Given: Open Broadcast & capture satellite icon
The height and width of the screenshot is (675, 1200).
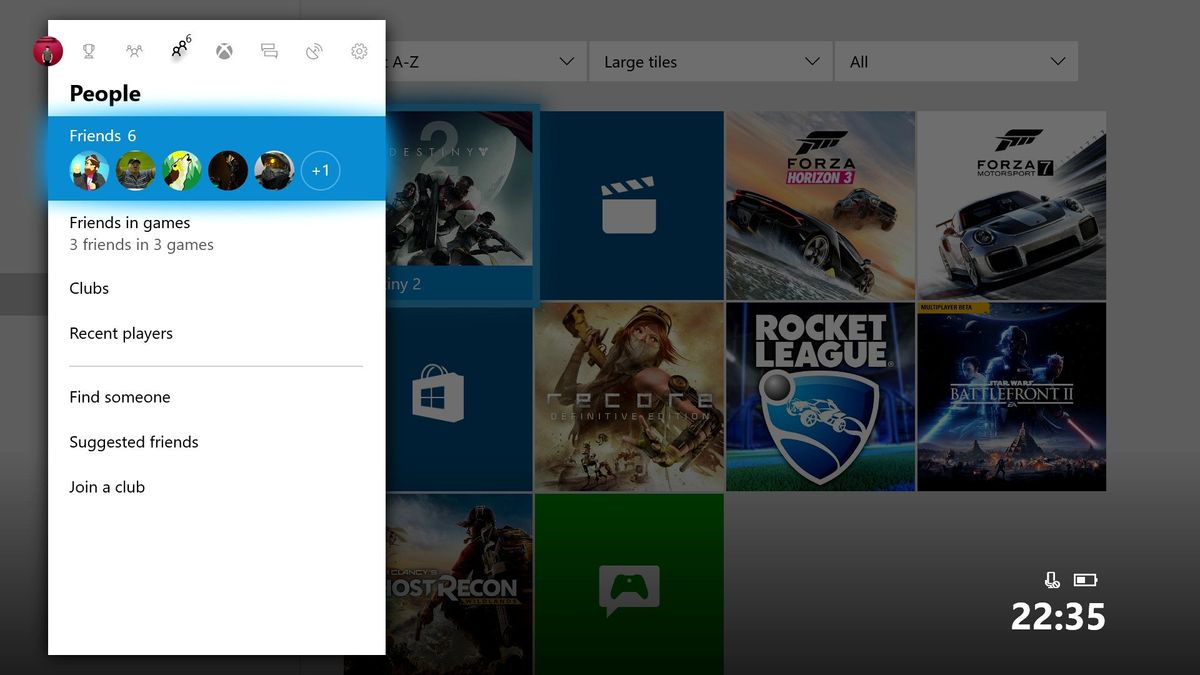Looking at the screenshot, I should pyautogui.click(x=314, y=51).
